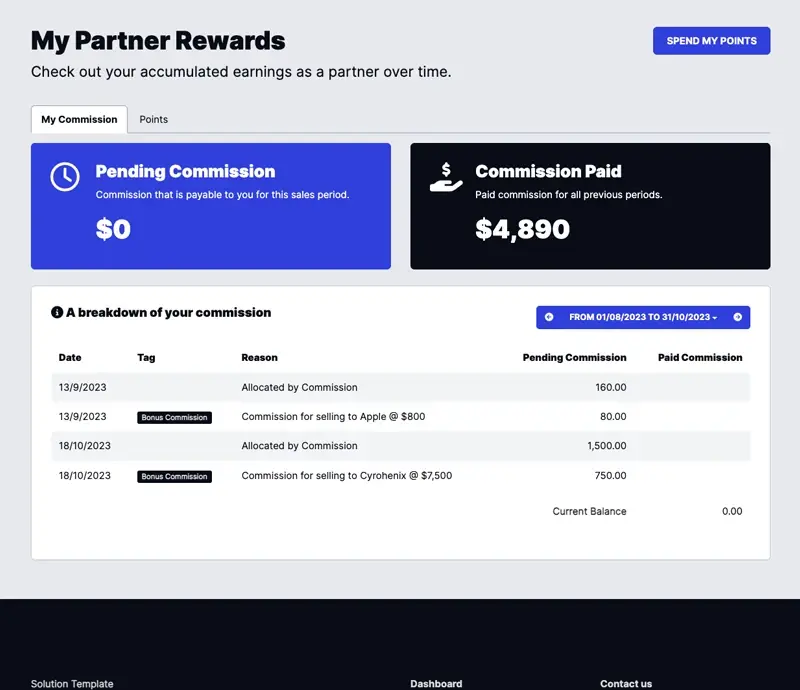Screen dimensions: 800x690
Task: Click the $4,890 Commission Paid amount
Action: pyautogui.click(x=522, y=229)
